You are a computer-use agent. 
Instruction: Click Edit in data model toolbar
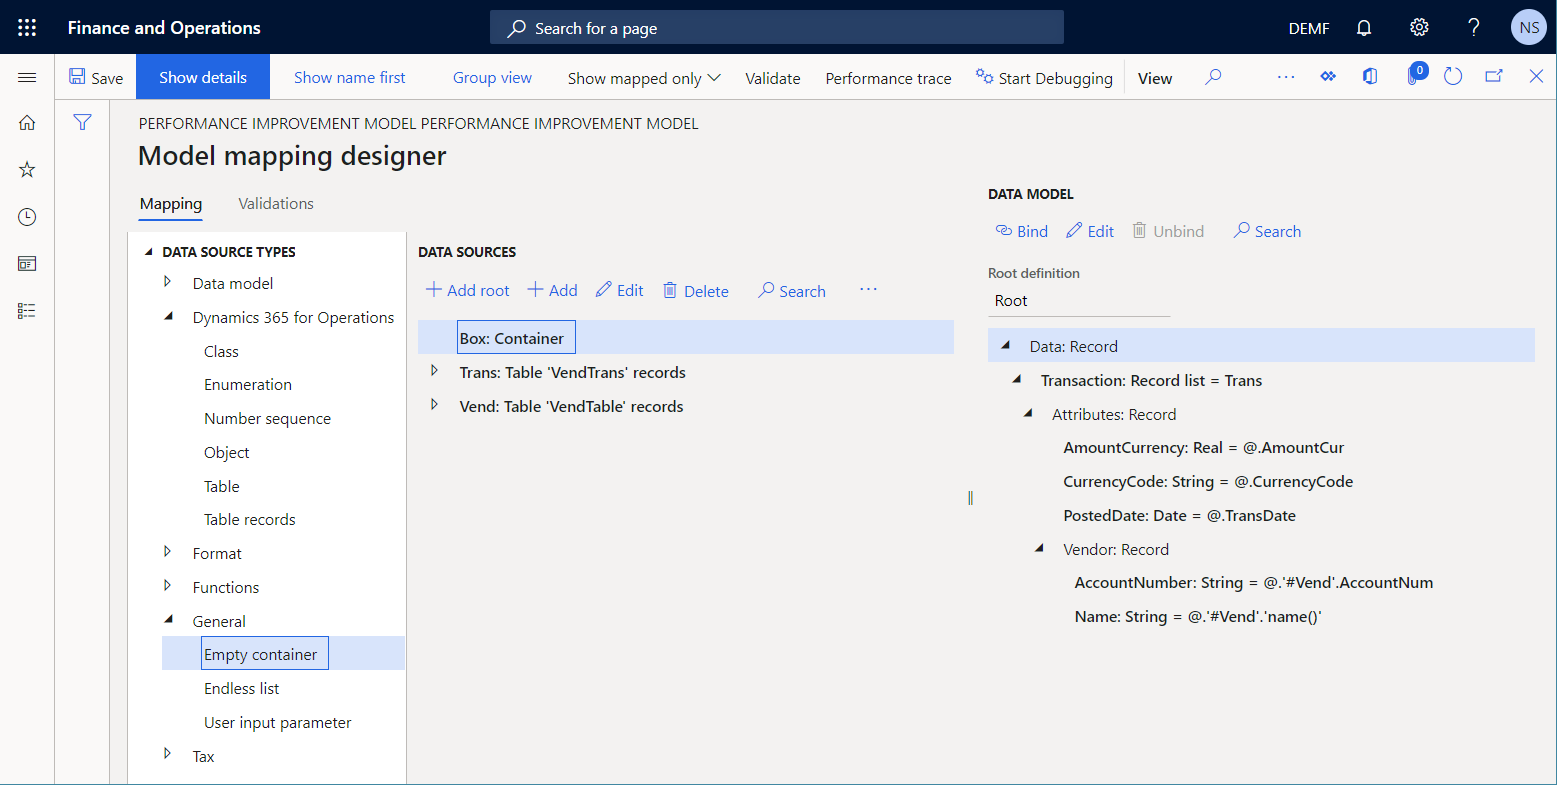pyautogui.click(x=1090, y=231)
